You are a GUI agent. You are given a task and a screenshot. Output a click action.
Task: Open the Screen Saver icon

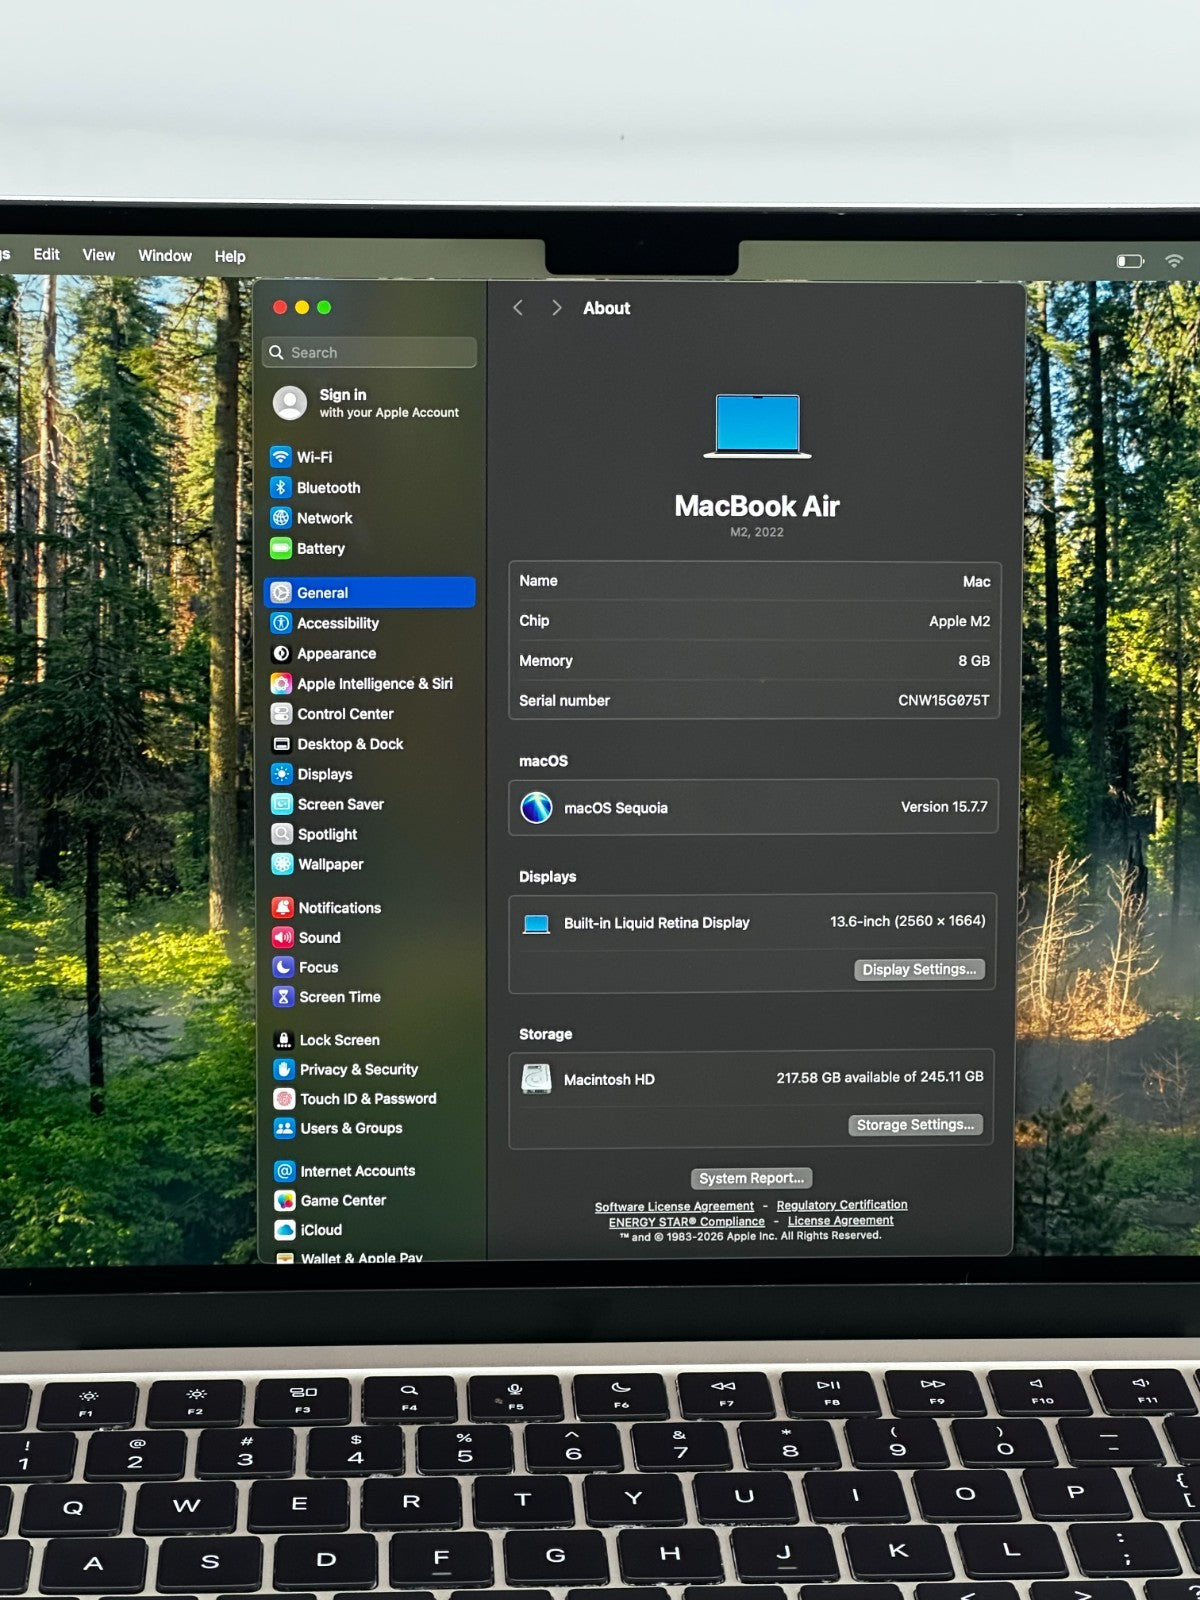click(x=282, y=804)
